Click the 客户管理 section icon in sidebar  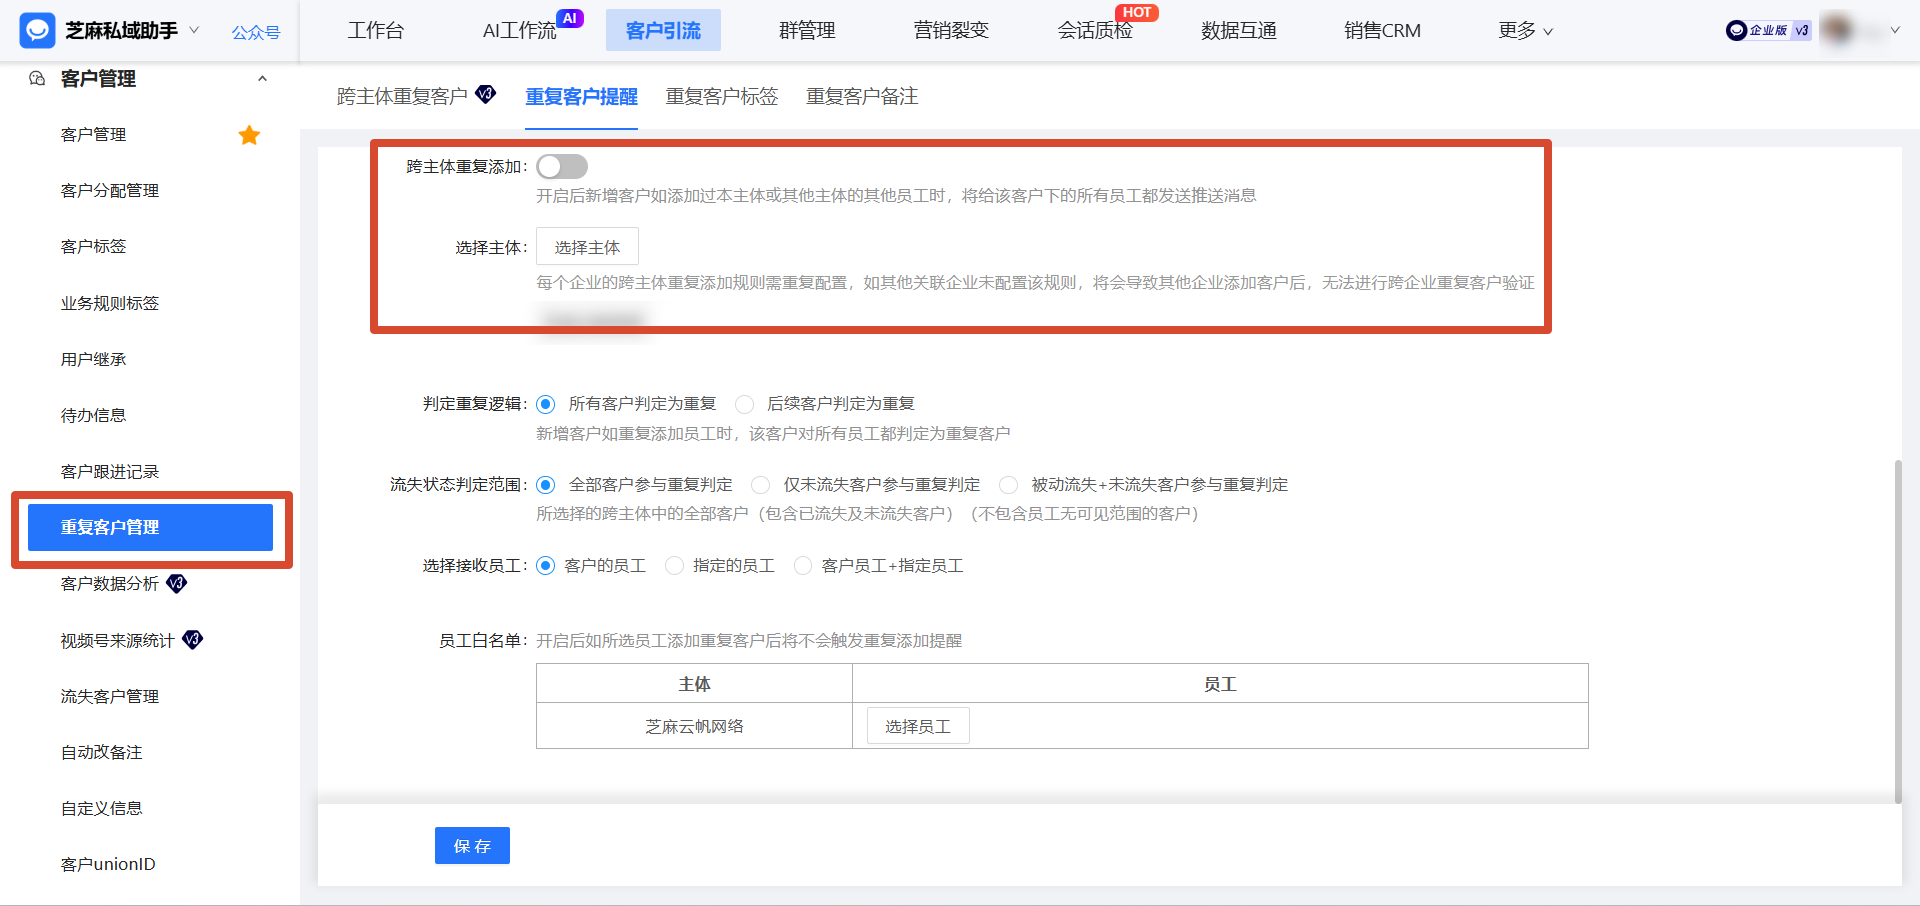(x=37, y=78)
